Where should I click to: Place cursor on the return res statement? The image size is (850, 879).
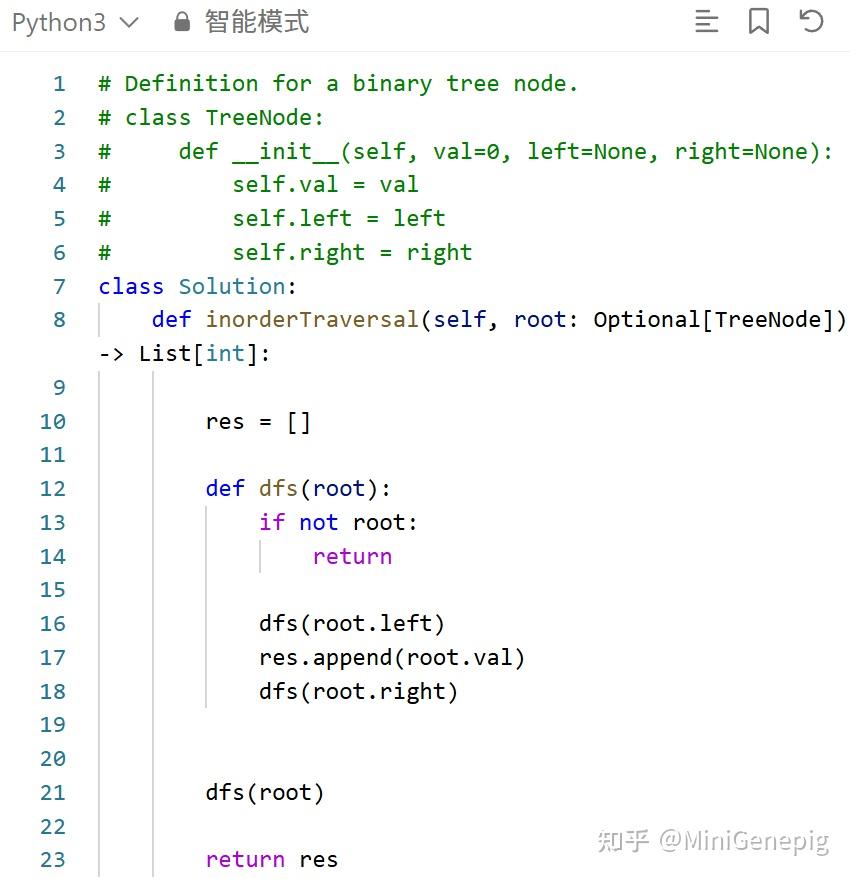270,859
